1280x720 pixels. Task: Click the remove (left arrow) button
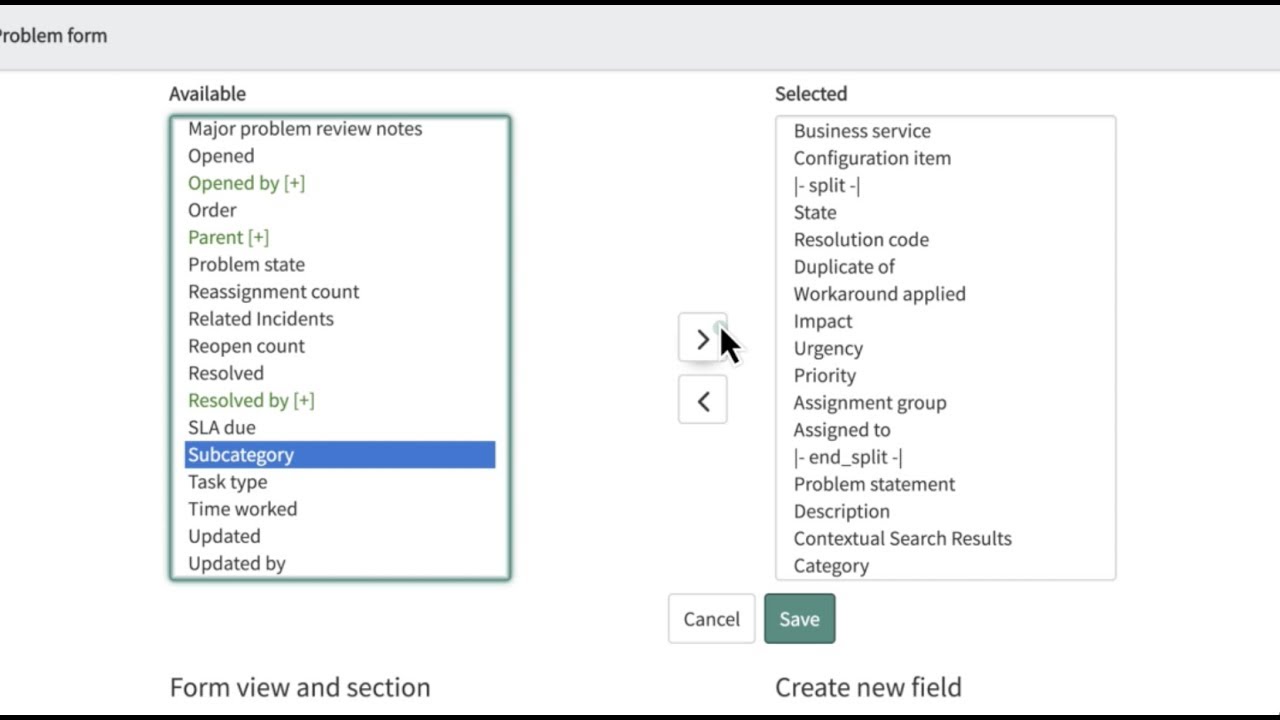tap(702, 401)
